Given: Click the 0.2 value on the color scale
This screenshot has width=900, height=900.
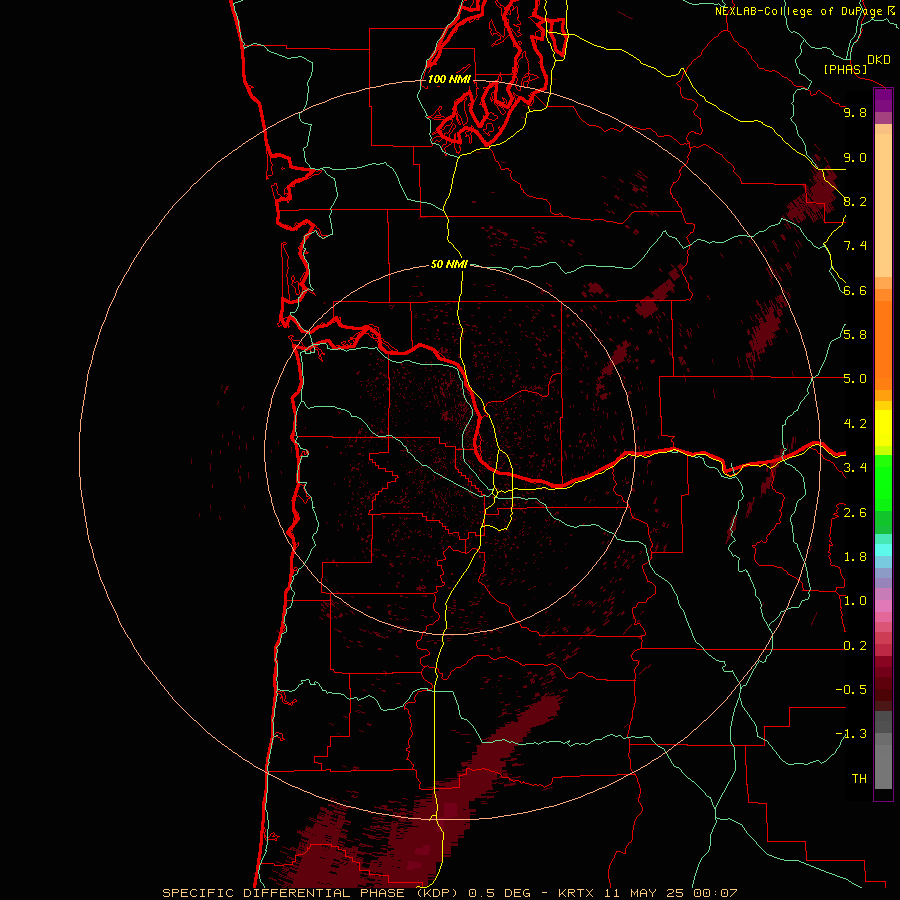Looking at the screenshot, I should [x=855, y=646].
